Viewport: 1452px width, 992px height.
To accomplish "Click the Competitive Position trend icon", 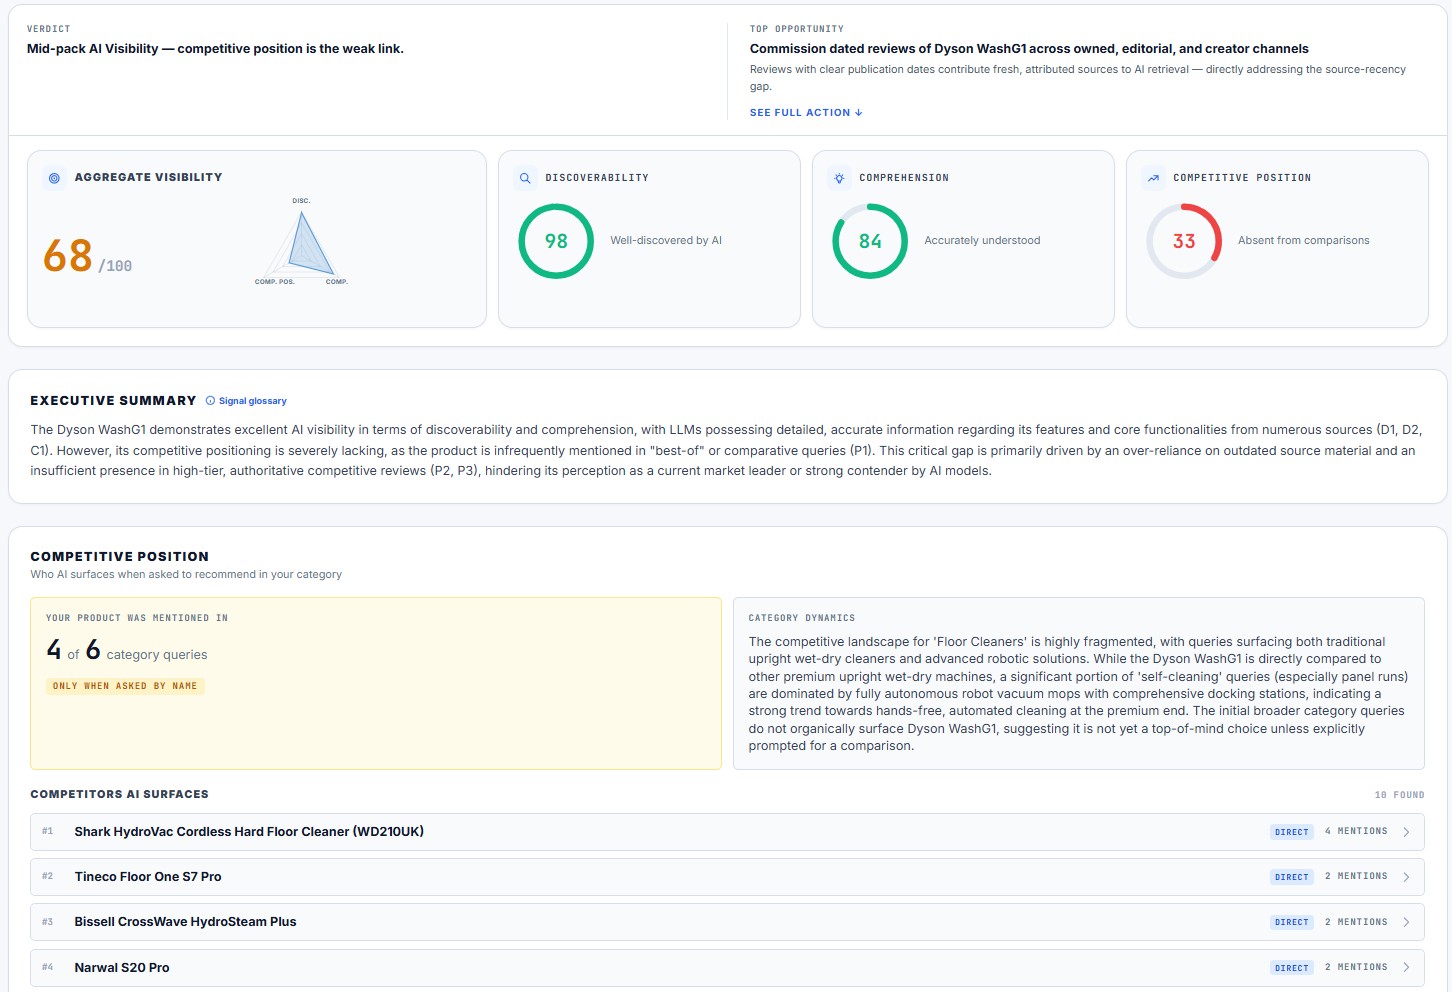I will 1153,178.
